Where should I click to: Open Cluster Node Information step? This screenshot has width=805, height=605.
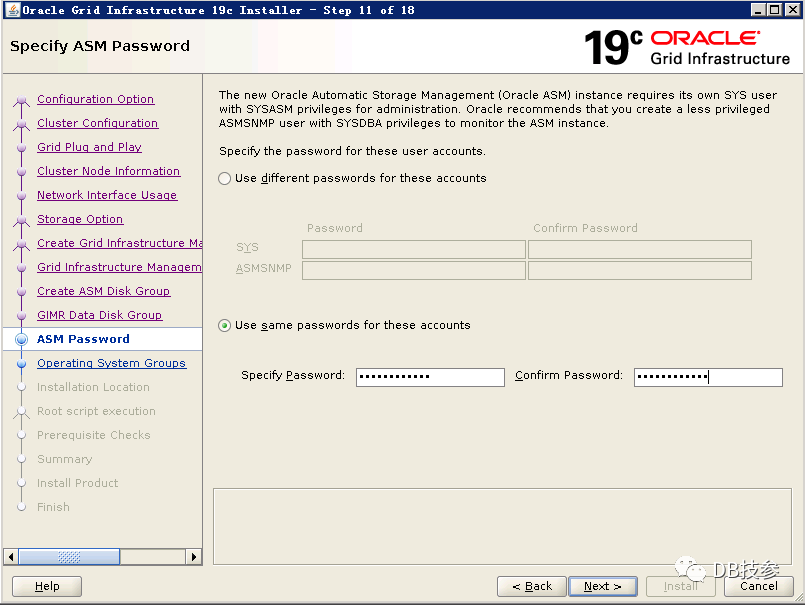coord(108,171)
